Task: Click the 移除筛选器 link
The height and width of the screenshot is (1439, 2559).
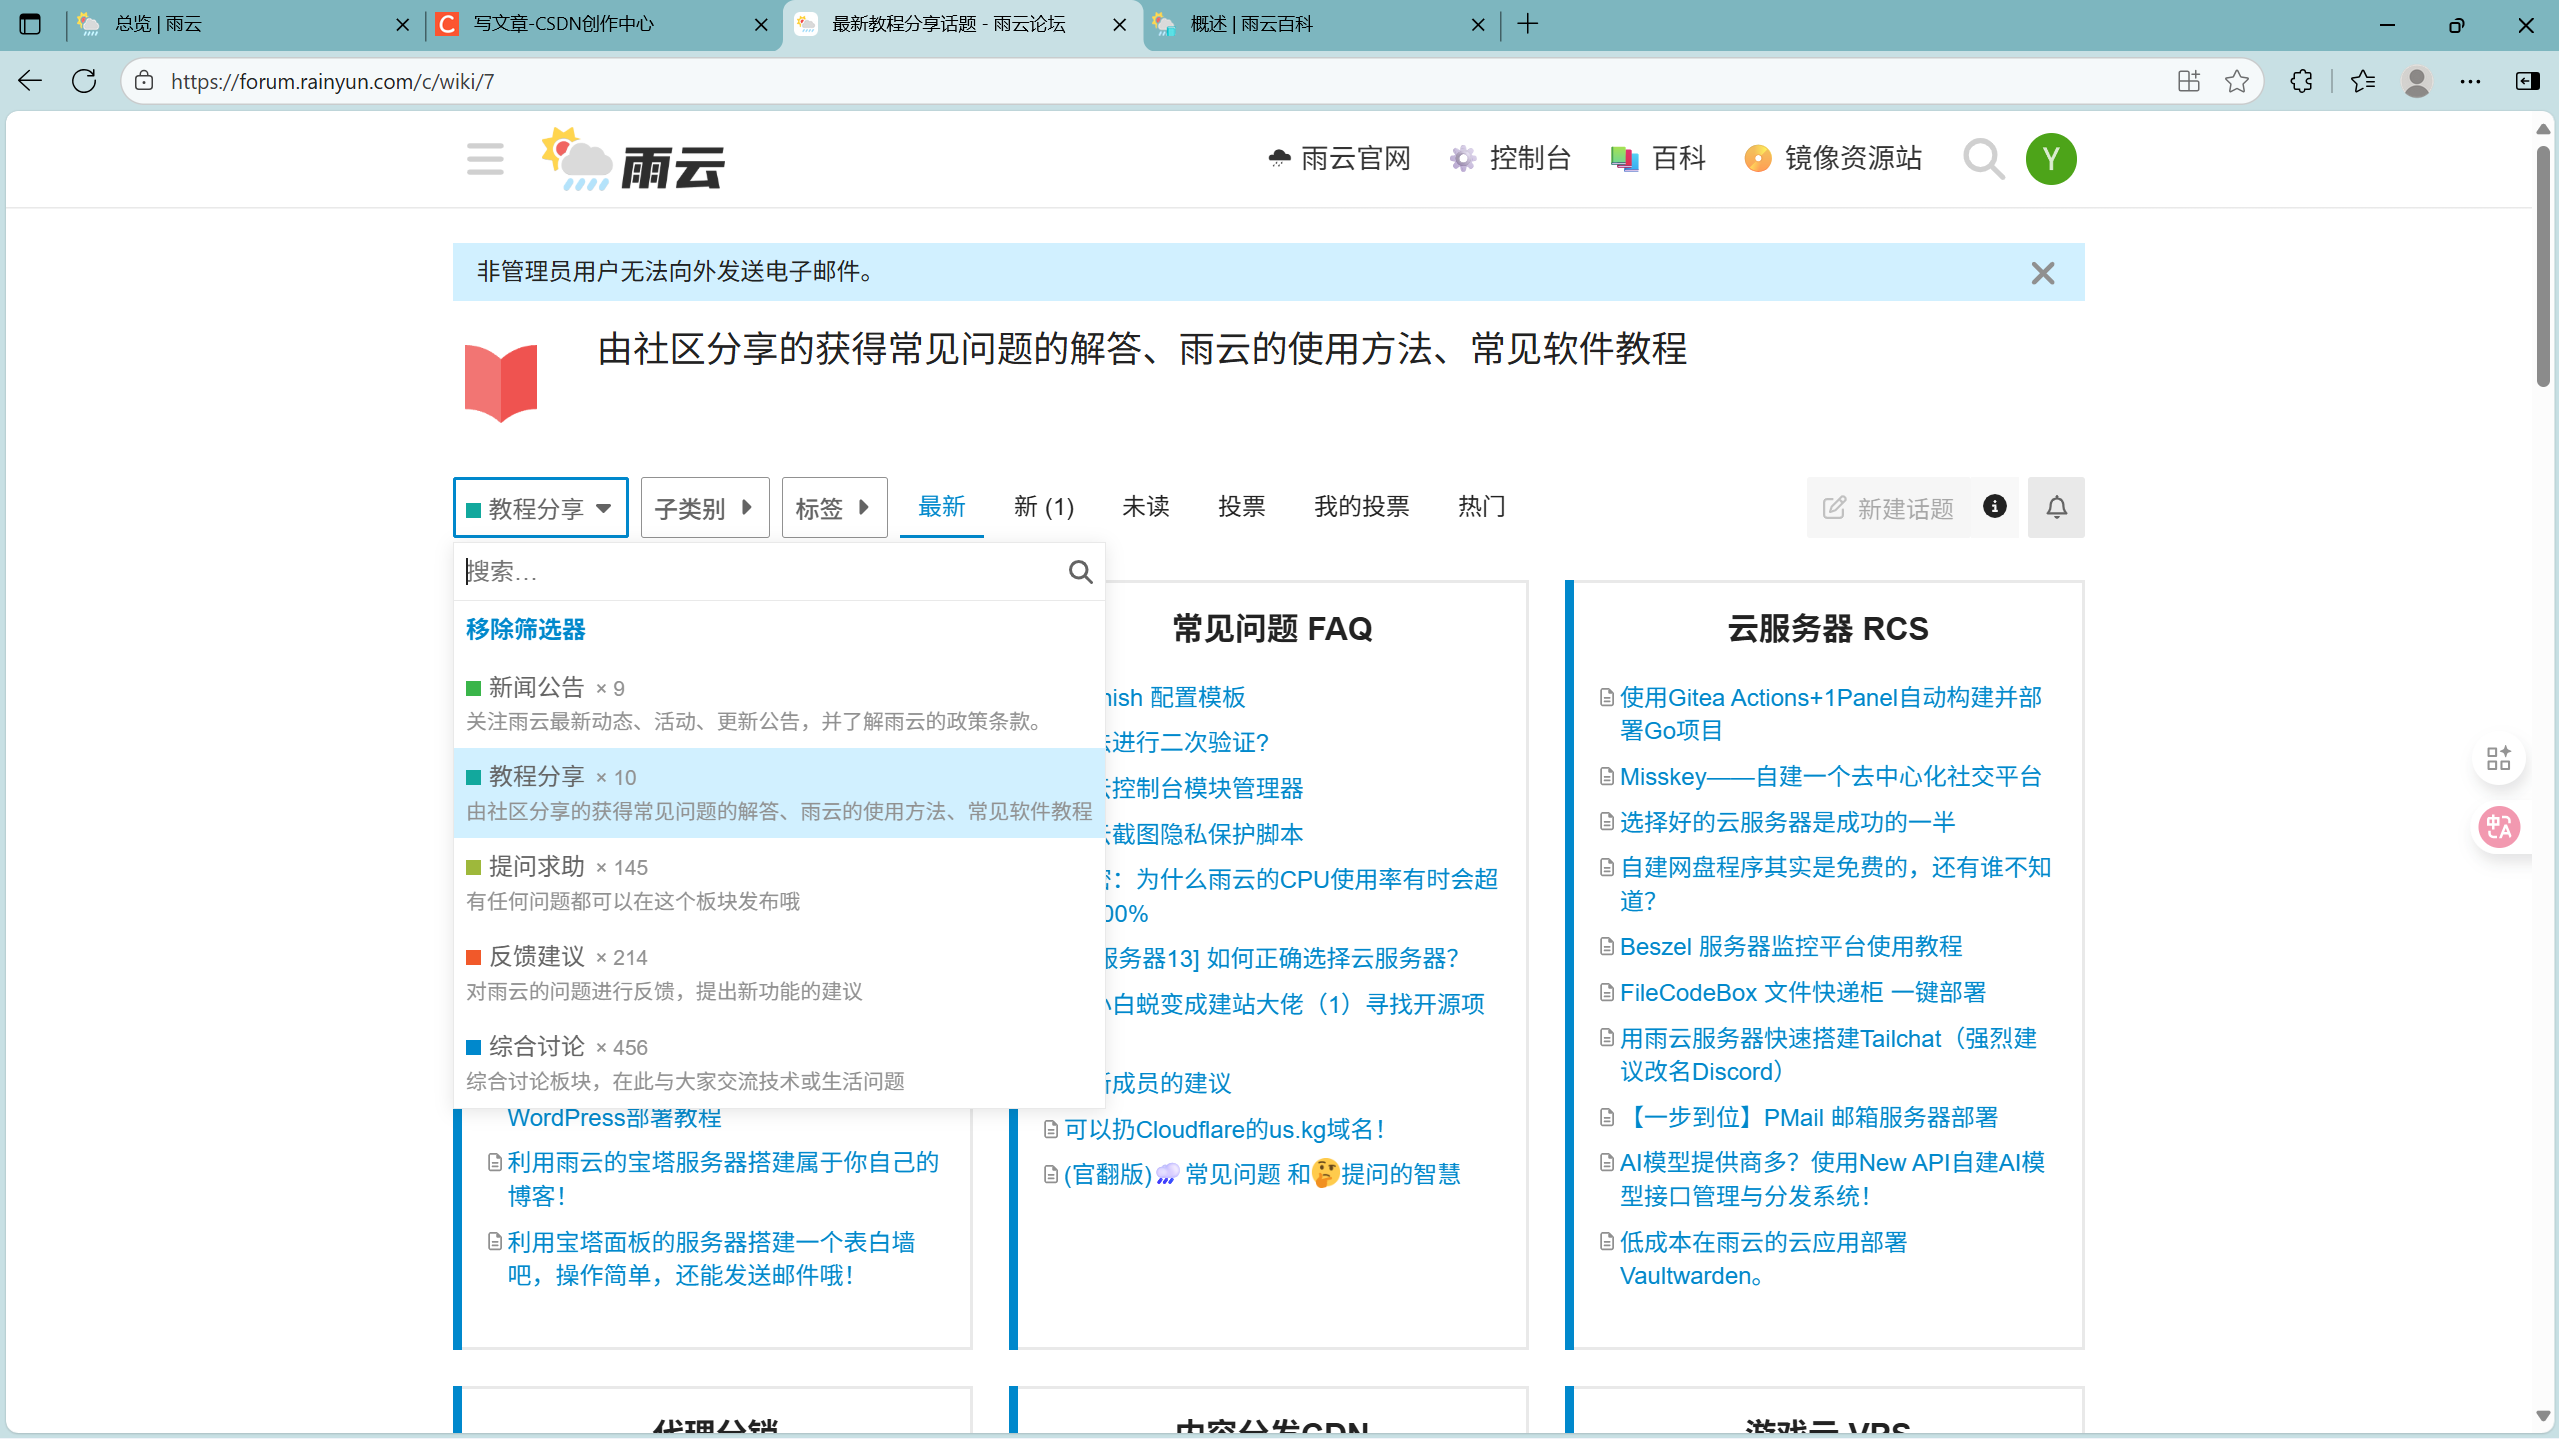Action: tap(525, 629)
